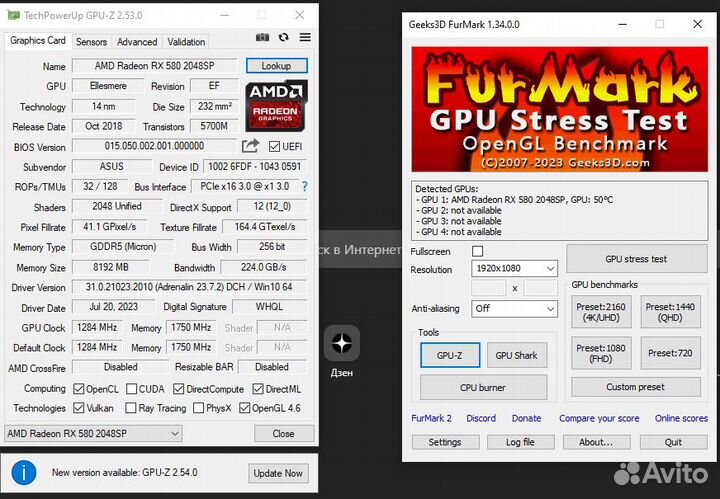The width and height of the screenshot is (720, 499).
Task: Enable the FurMark Fullscreen checkbox
Action: (478, 251)
